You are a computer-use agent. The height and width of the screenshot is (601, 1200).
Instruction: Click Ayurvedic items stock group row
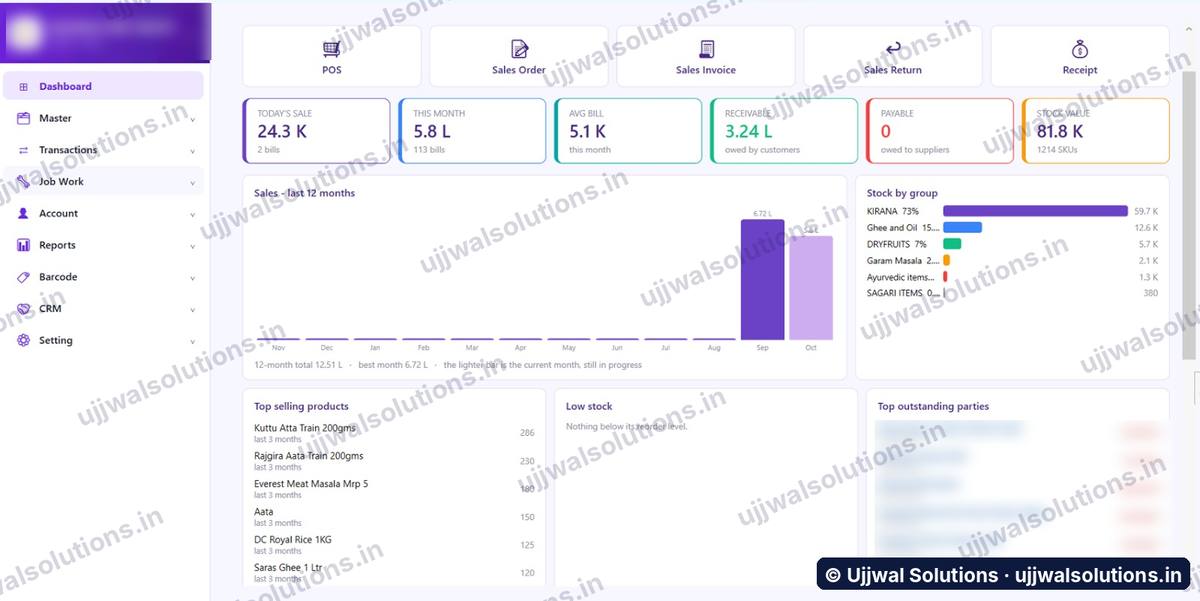click(x=1012, y=277)
